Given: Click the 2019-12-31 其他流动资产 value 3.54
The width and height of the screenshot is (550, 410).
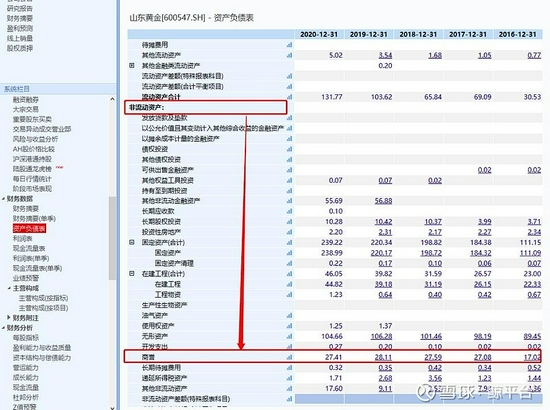Looking at the screenshot, I should pos(385,55).
